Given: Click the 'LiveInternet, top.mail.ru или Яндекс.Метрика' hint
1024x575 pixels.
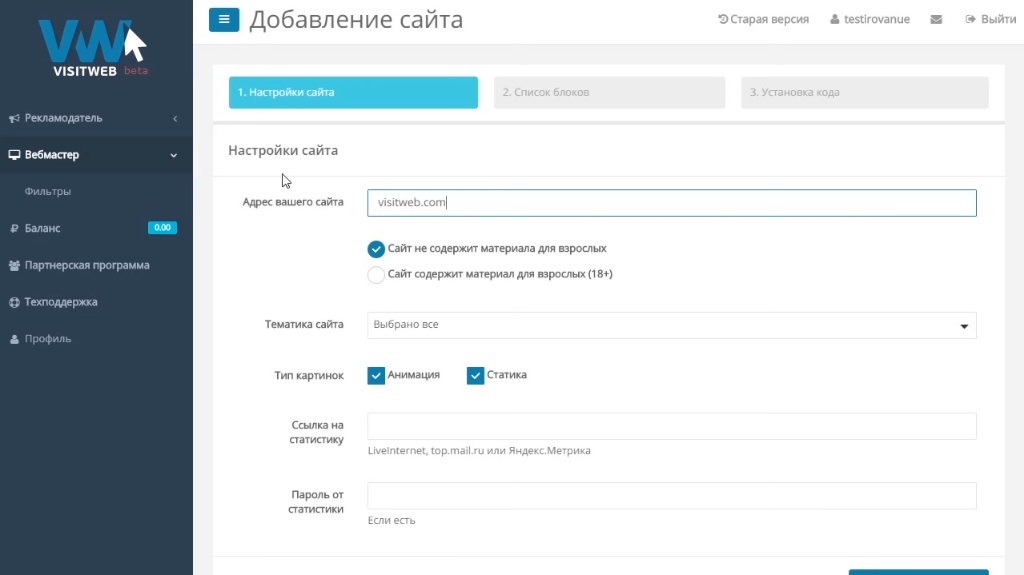Looking at the screenshot, I should (x=479, y=451).
